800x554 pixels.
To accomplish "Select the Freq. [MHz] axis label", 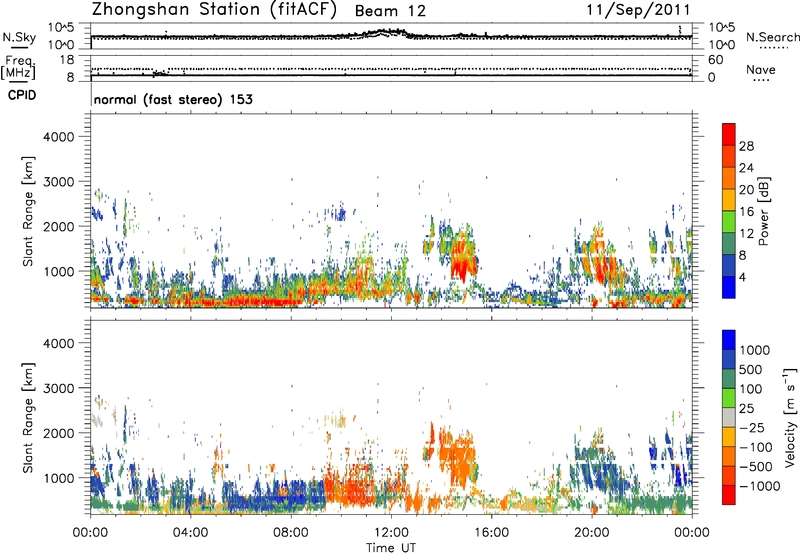I will pos(18,67).
